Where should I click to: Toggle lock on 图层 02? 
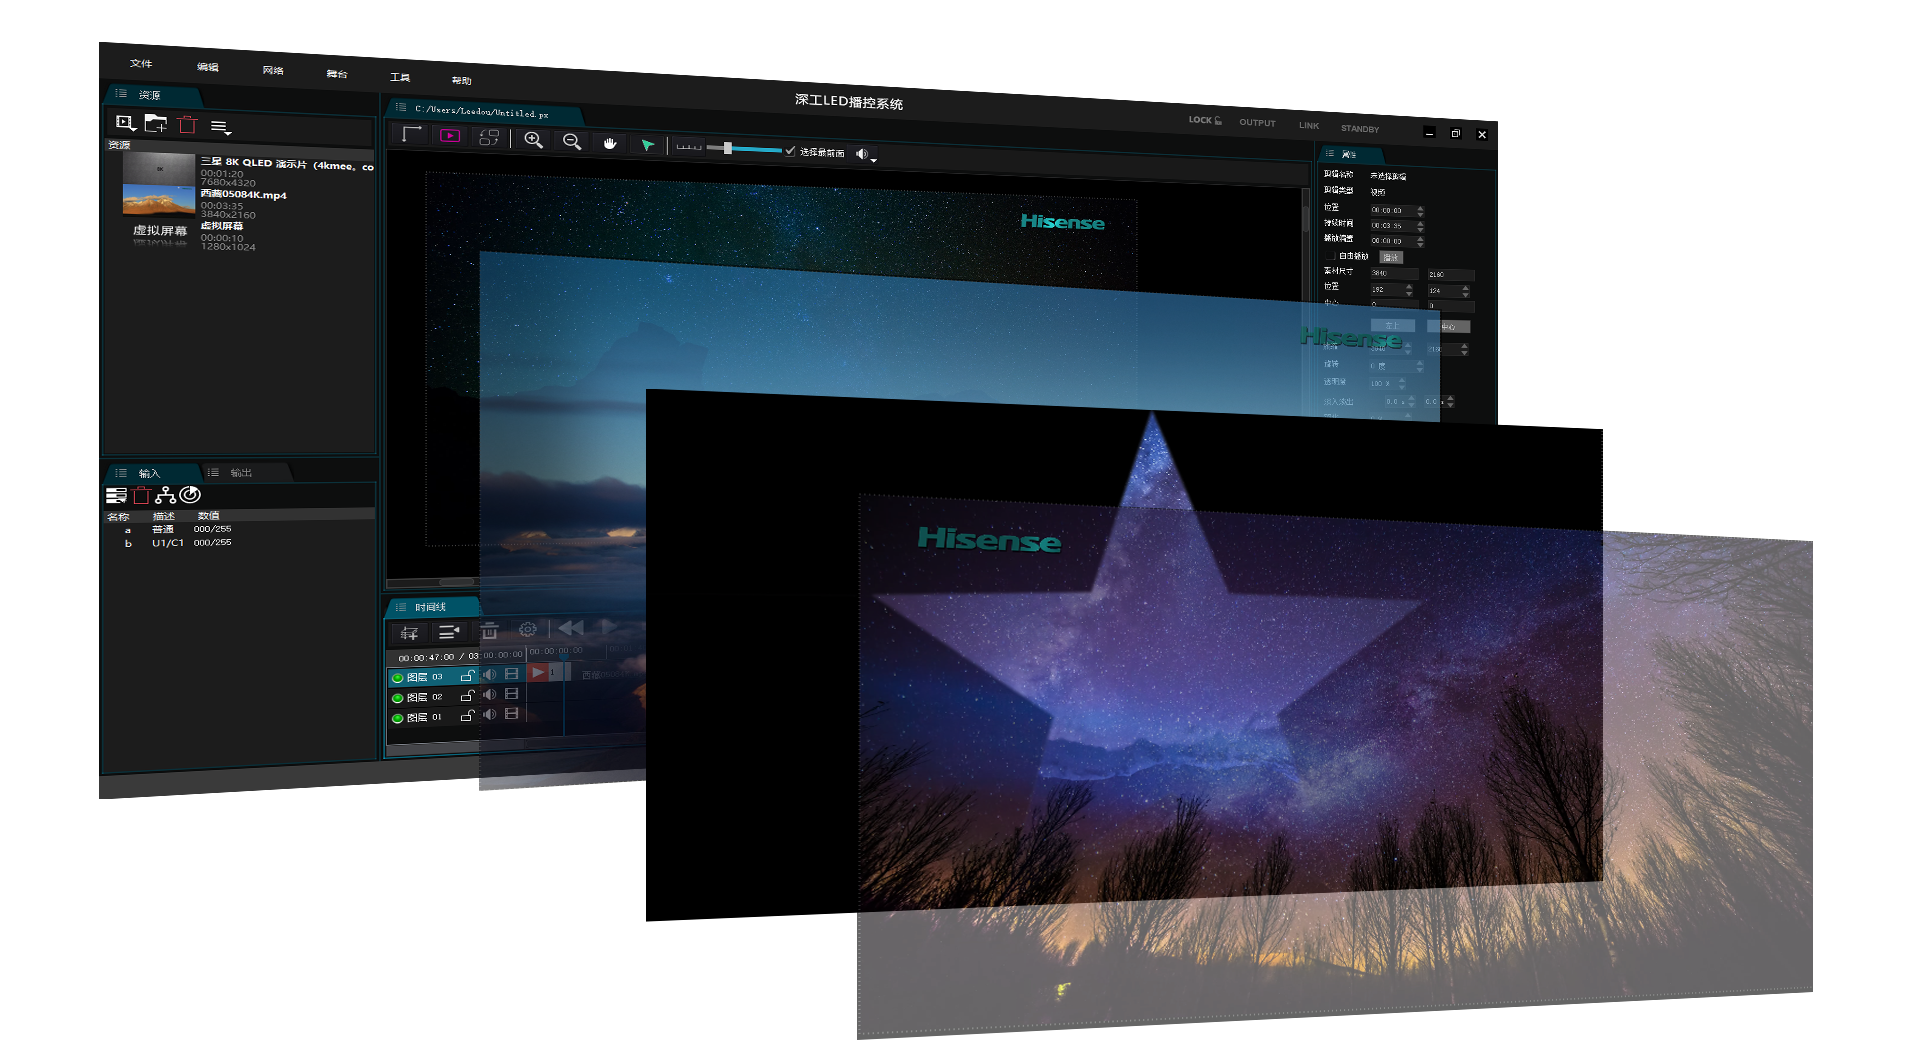467,696
